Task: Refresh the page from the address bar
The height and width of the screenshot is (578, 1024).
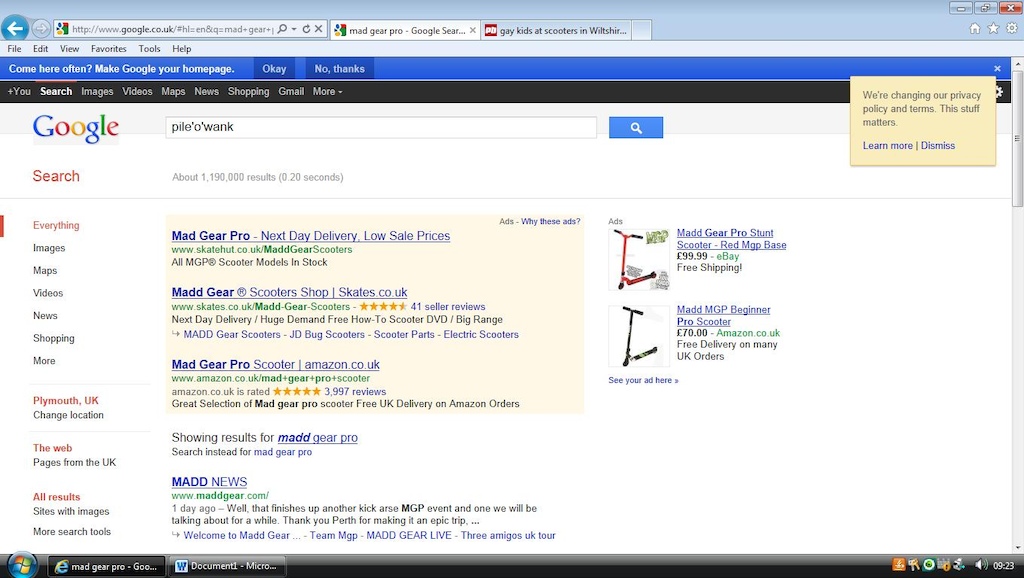Action: tap(306, 29)
